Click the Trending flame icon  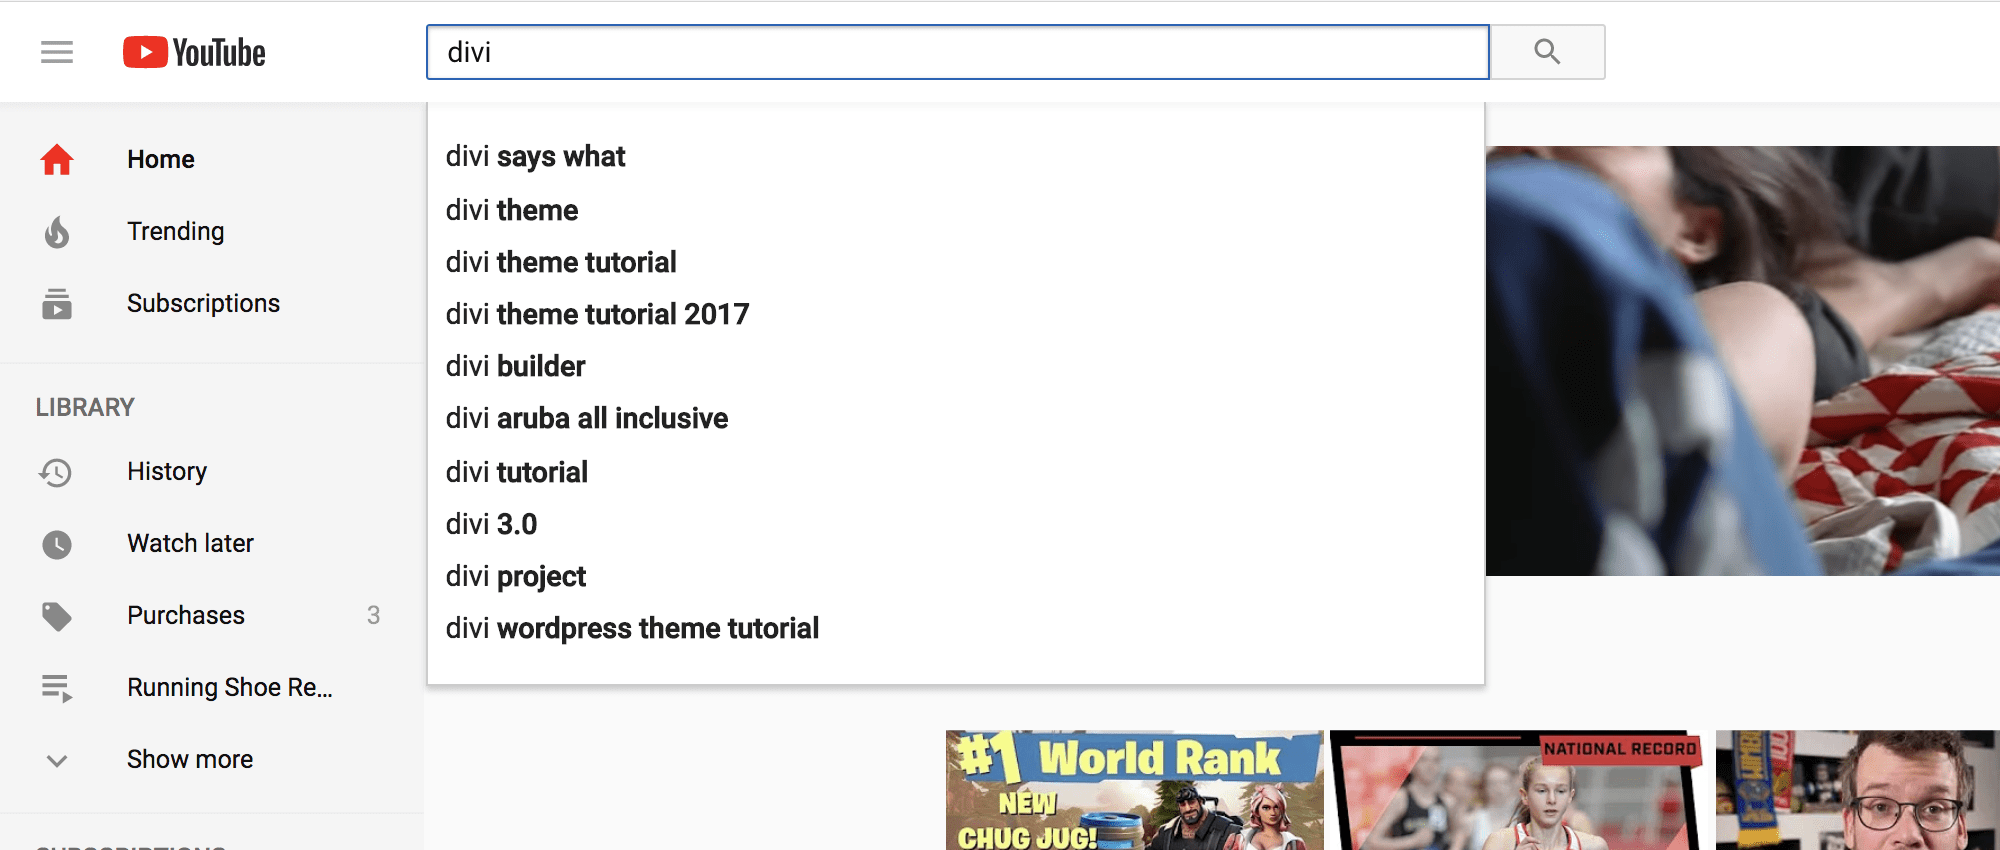[x=57, y=232]
